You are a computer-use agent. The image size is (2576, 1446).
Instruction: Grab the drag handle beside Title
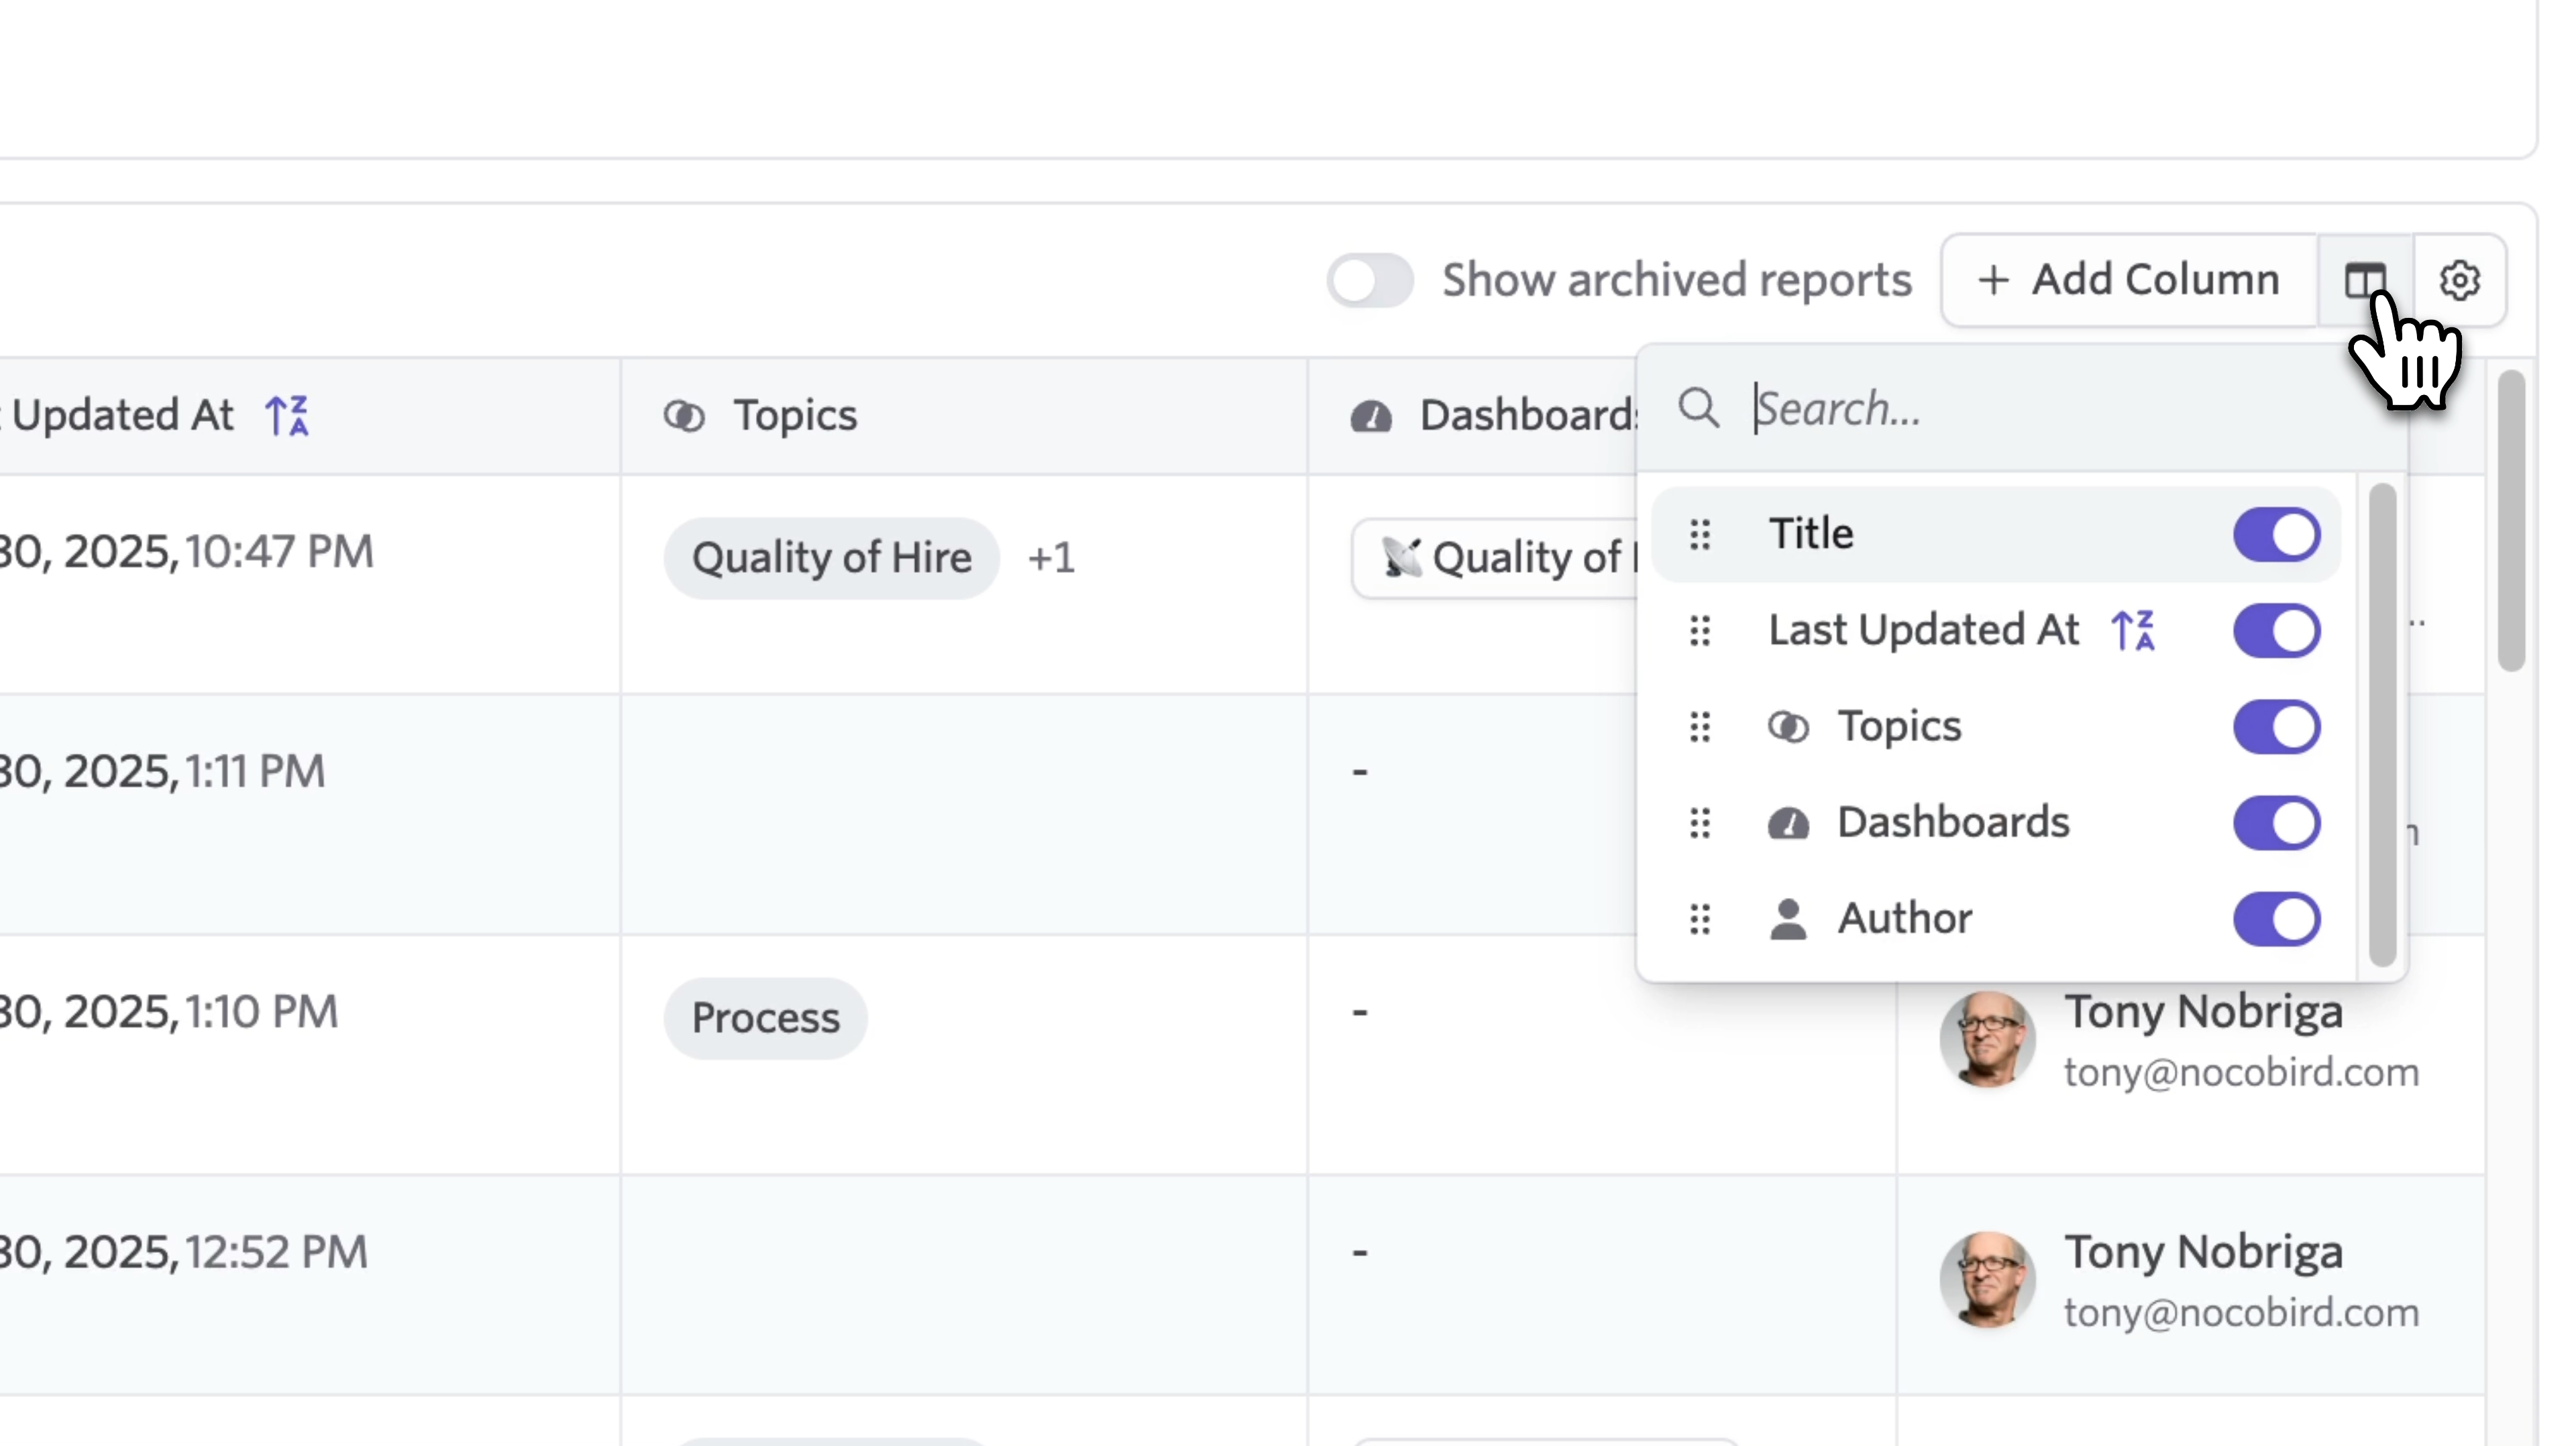pos(1700,534)
